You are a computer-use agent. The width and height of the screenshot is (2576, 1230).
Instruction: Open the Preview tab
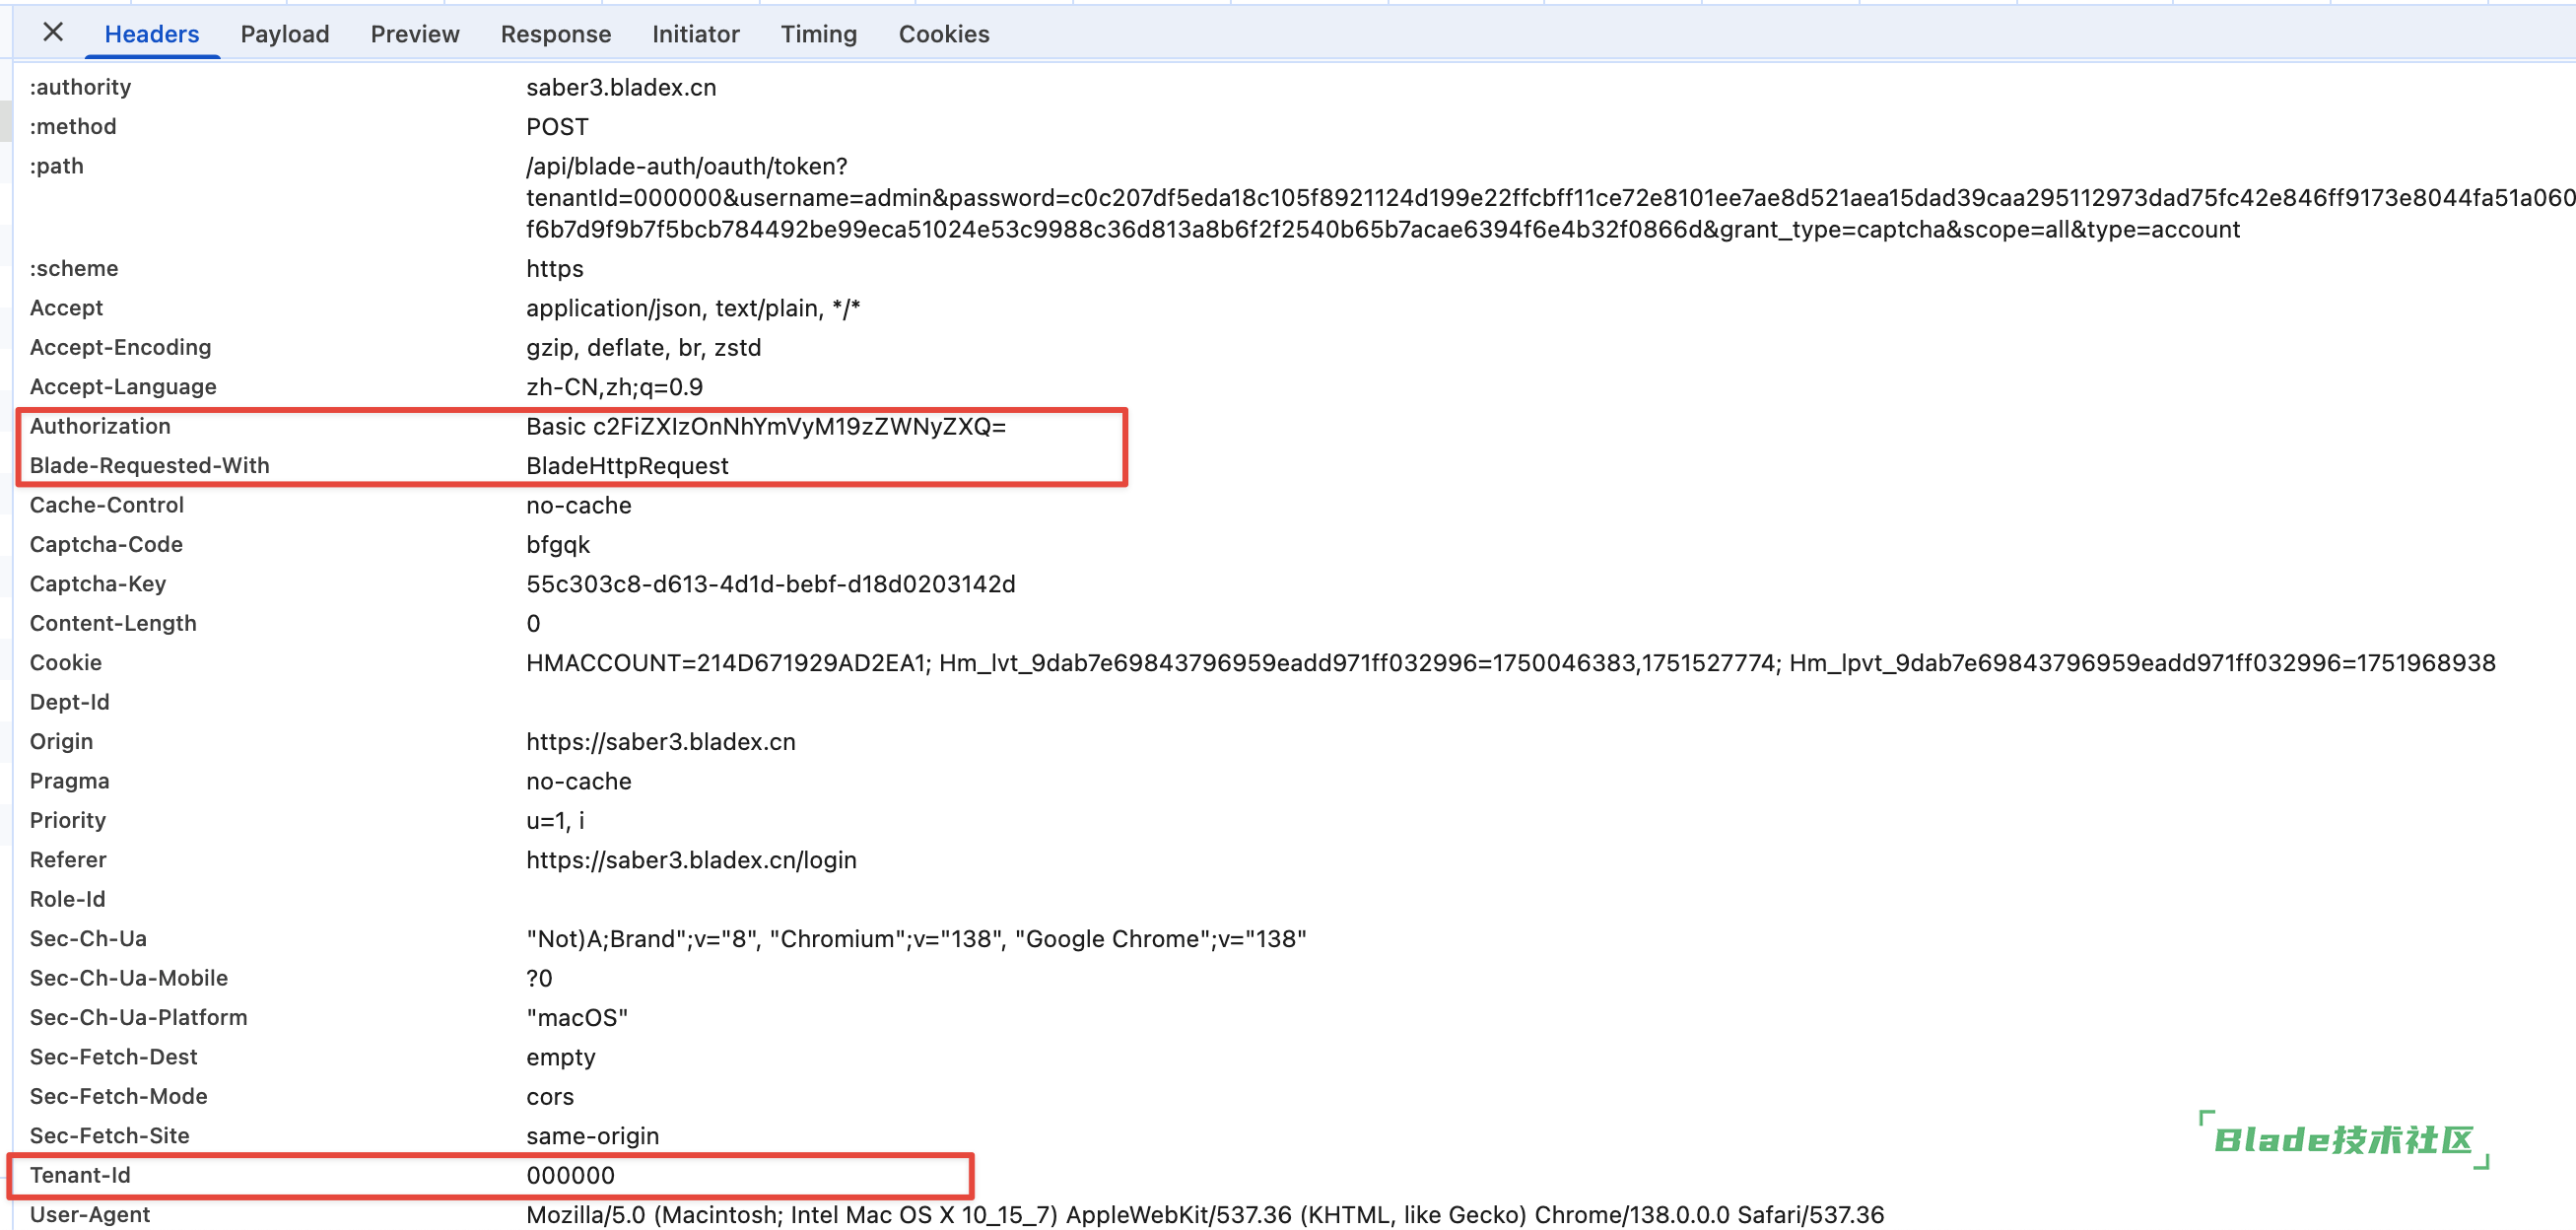point(414,34)
